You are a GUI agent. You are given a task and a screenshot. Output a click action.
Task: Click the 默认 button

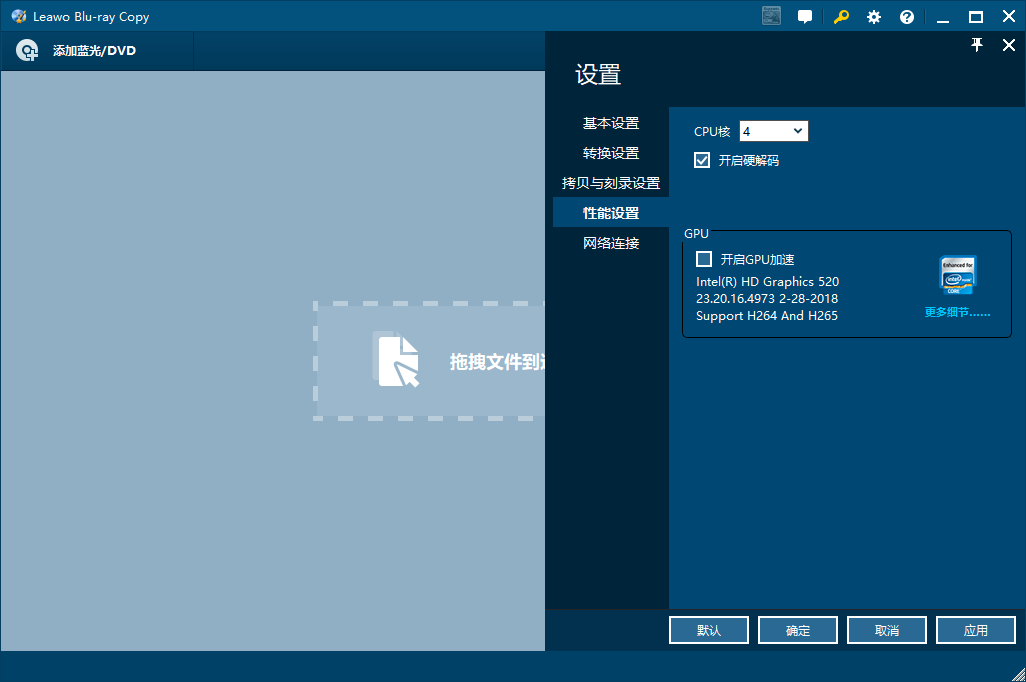(x=709, y=630)
